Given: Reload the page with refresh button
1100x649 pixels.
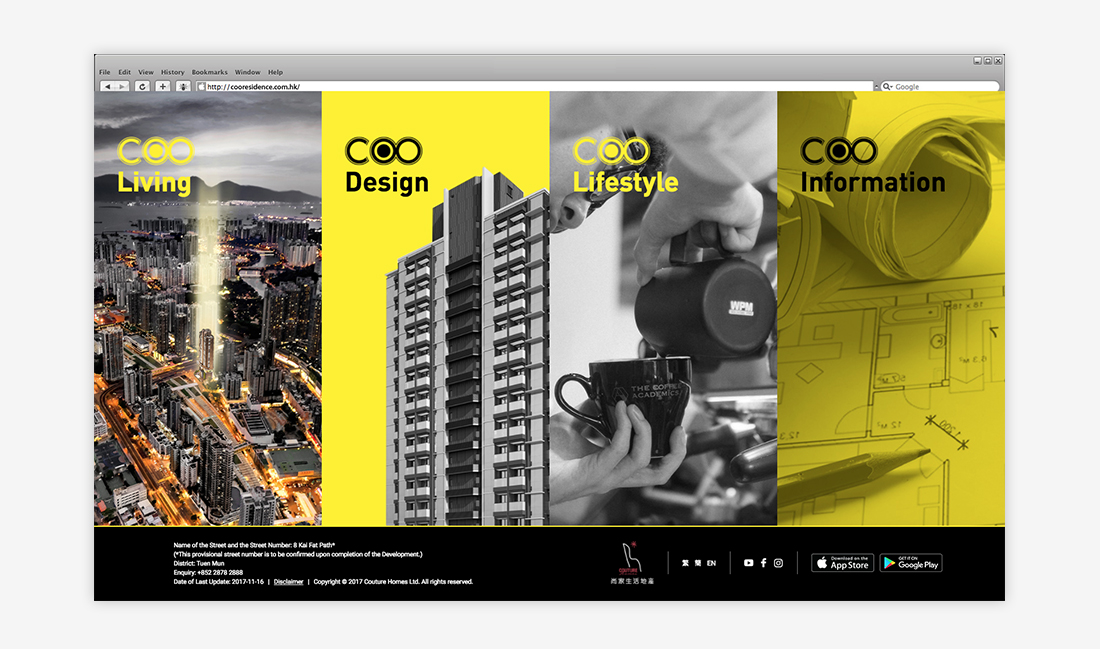Looking at the screenshot, I should [142, 87].
